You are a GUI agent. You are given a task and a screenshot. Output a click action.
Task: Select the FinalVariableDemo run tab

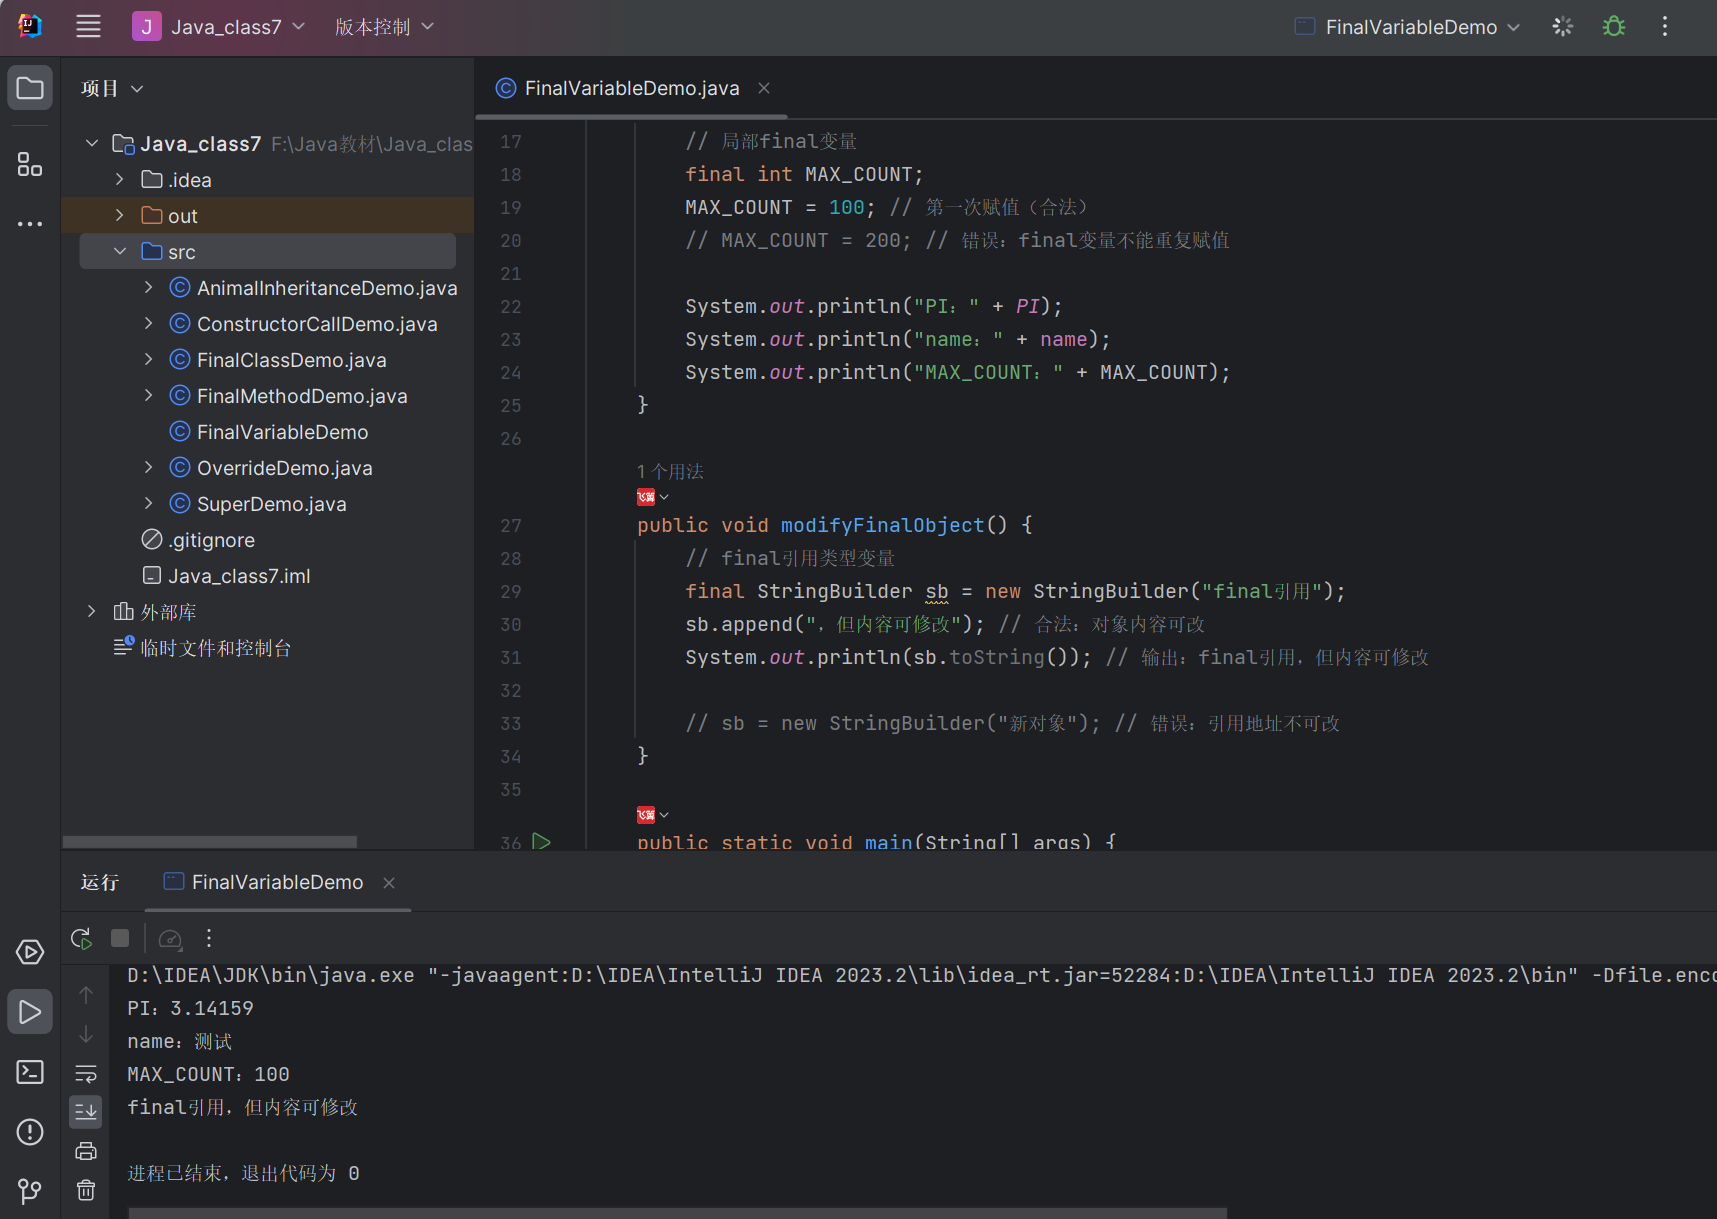[277, 882]
